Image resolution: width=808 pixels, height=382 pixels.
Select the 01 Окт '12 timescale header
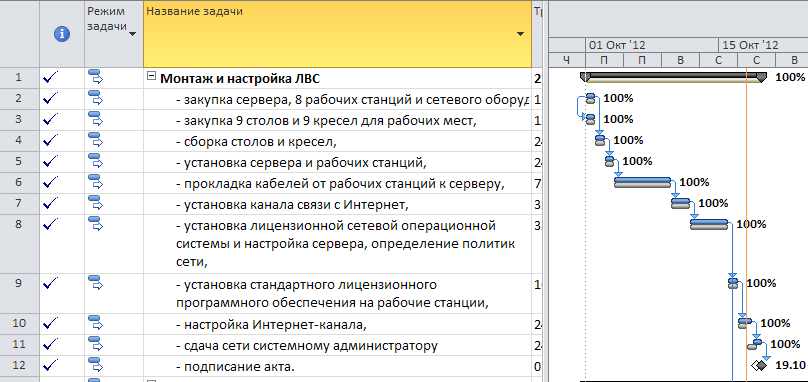click(x=618, y=45)
